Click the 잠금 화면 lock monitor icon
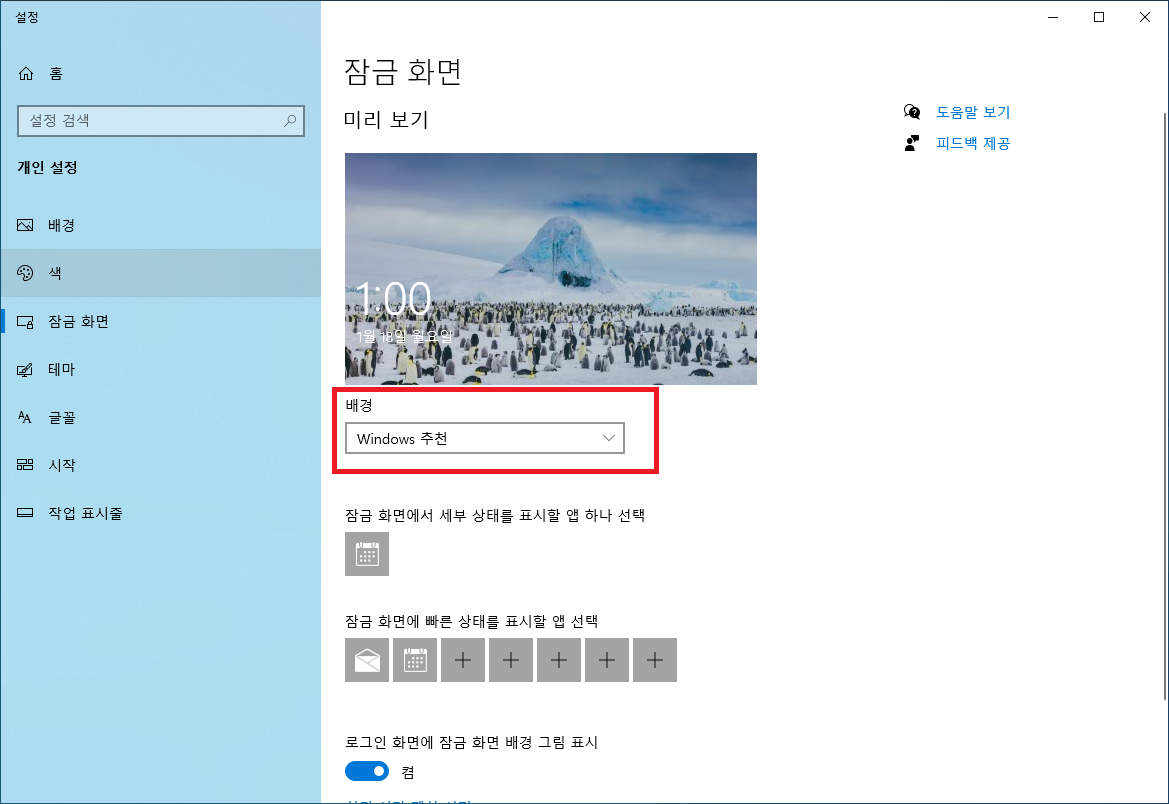This screenshot has height=804, width=1169. [x=25, y=321]
